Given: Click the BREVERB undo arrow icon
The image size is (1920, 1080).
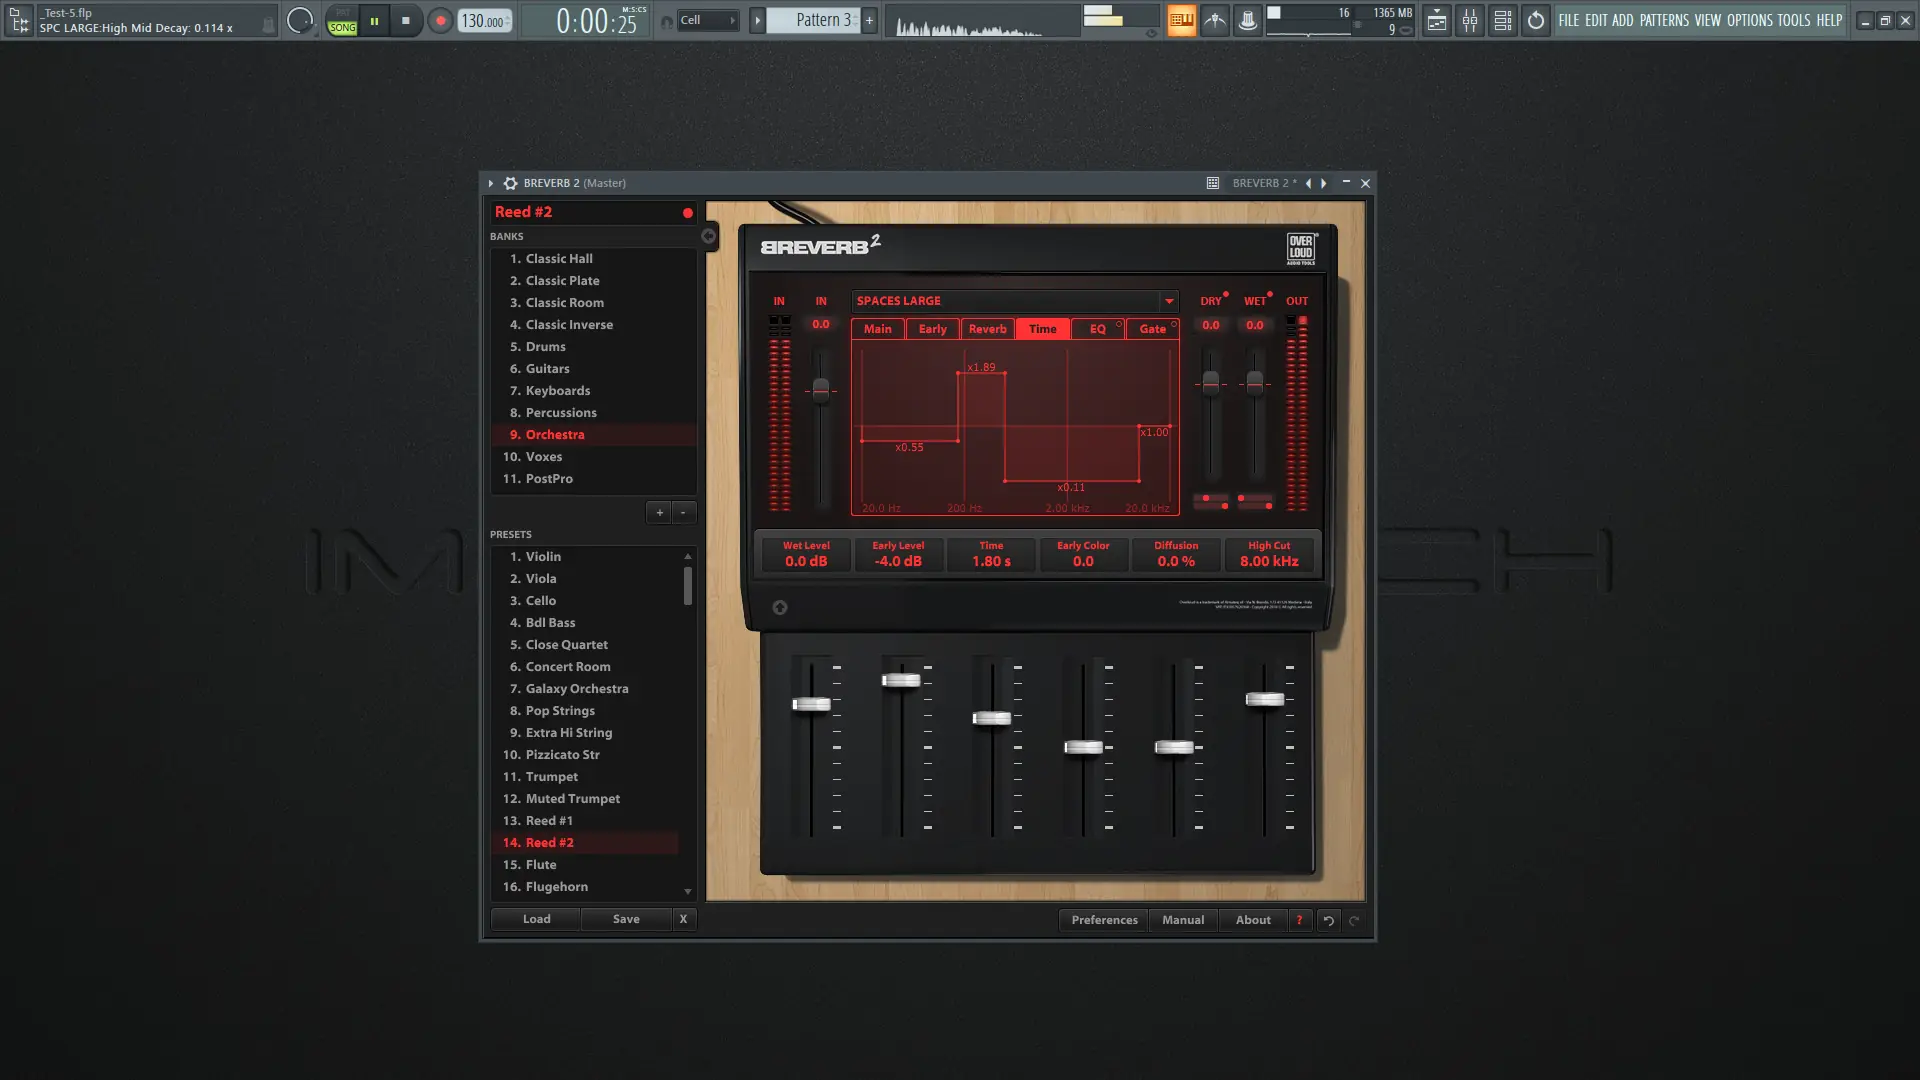Looking at the screenshot, I should pos(1328,920).
